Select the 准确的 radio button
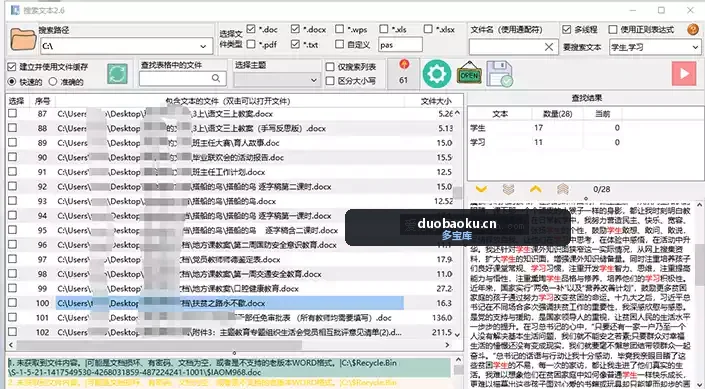Screen dimensions: 705x389 (x=53, y=82)
